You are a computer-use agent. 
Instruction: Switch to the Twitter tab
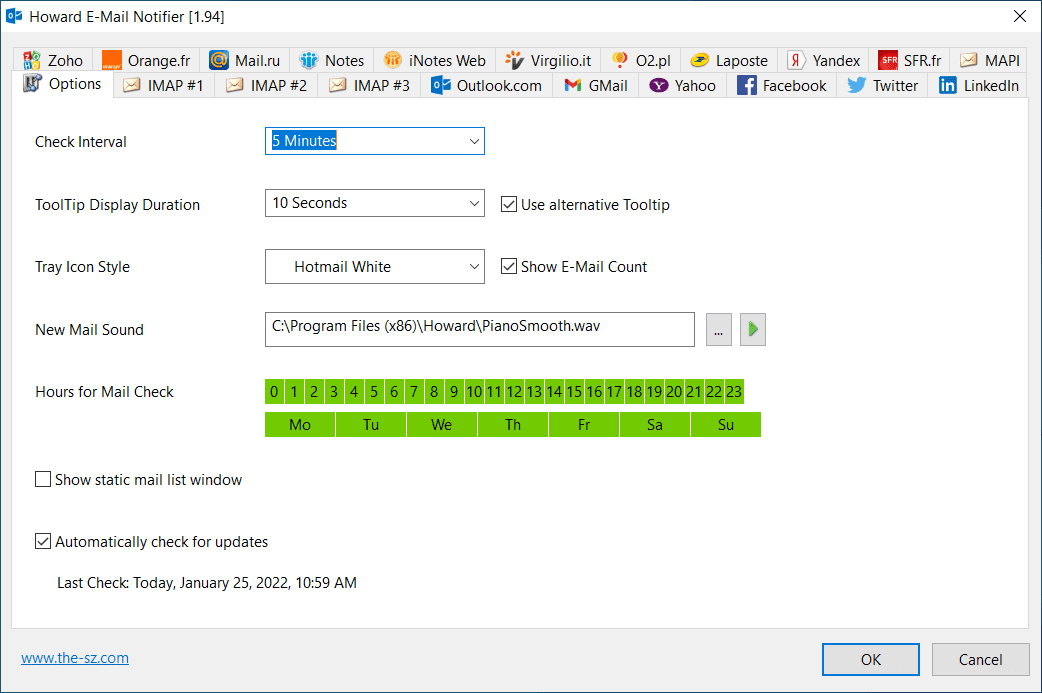[883, 86]
